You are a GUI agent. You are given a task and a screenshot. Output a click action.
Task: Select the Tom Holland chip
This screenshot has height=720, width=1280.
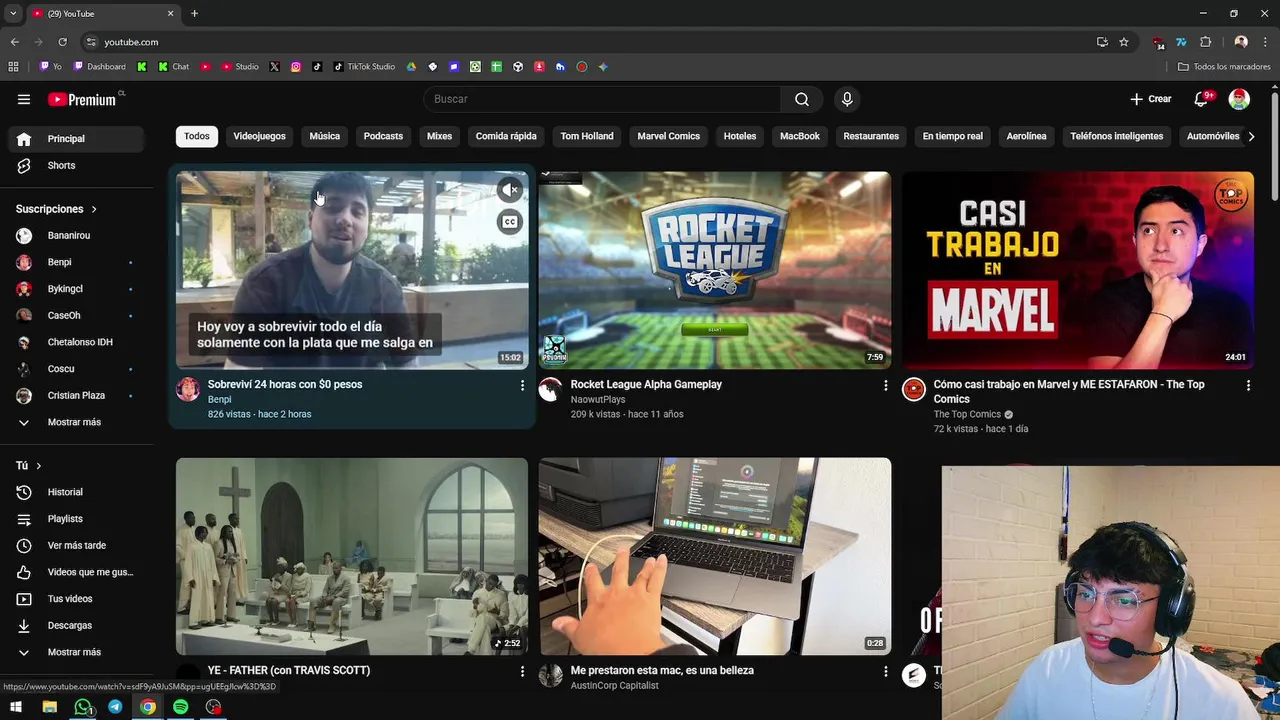tap(587, 136)
